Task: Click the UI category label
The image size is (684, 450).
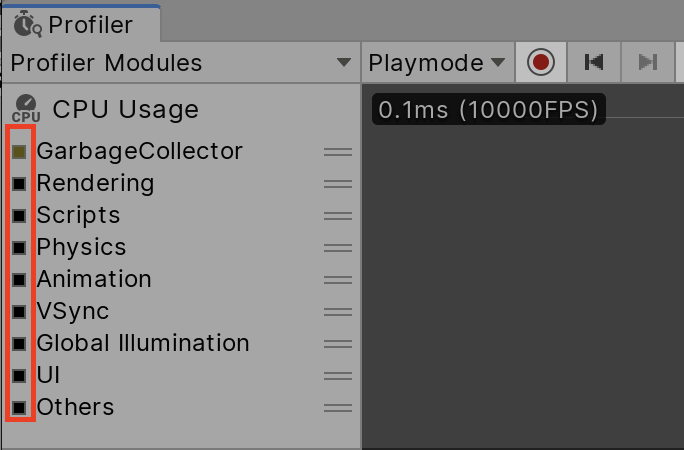Action: coord(49,375)
